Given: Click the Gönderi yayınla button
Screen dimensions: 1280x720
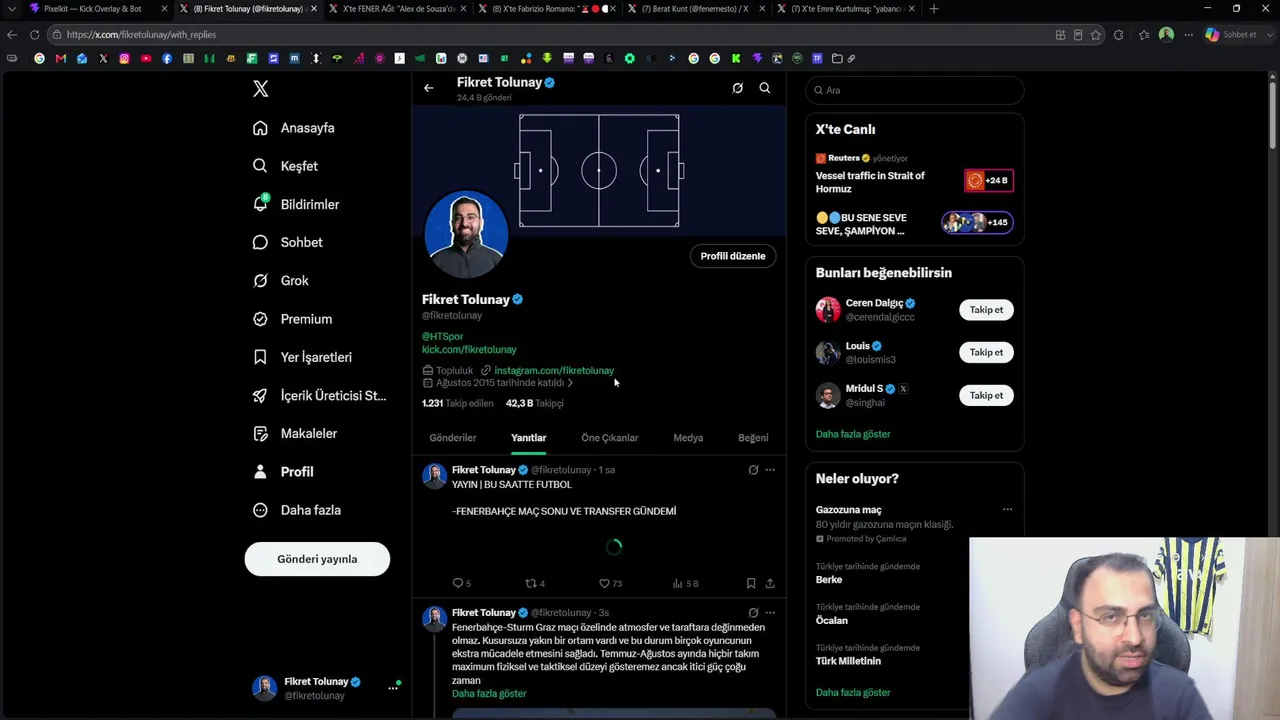Looking at the screenshot, I should click(317, 559).
